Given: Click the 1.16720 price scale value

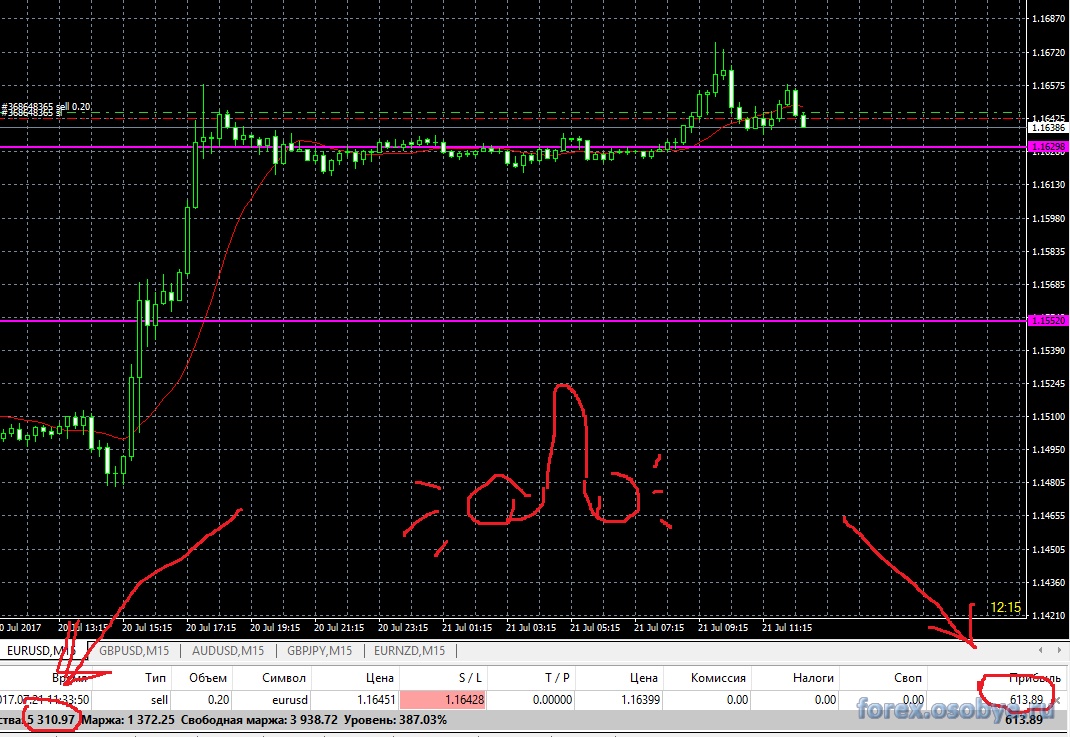Looking at the screenshot, I should [x=1048, y=53].
